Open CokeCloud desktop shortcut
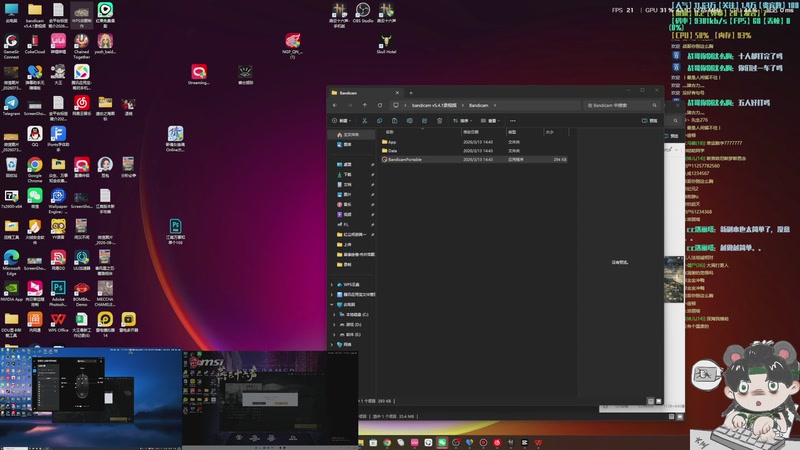 [35, 44]
